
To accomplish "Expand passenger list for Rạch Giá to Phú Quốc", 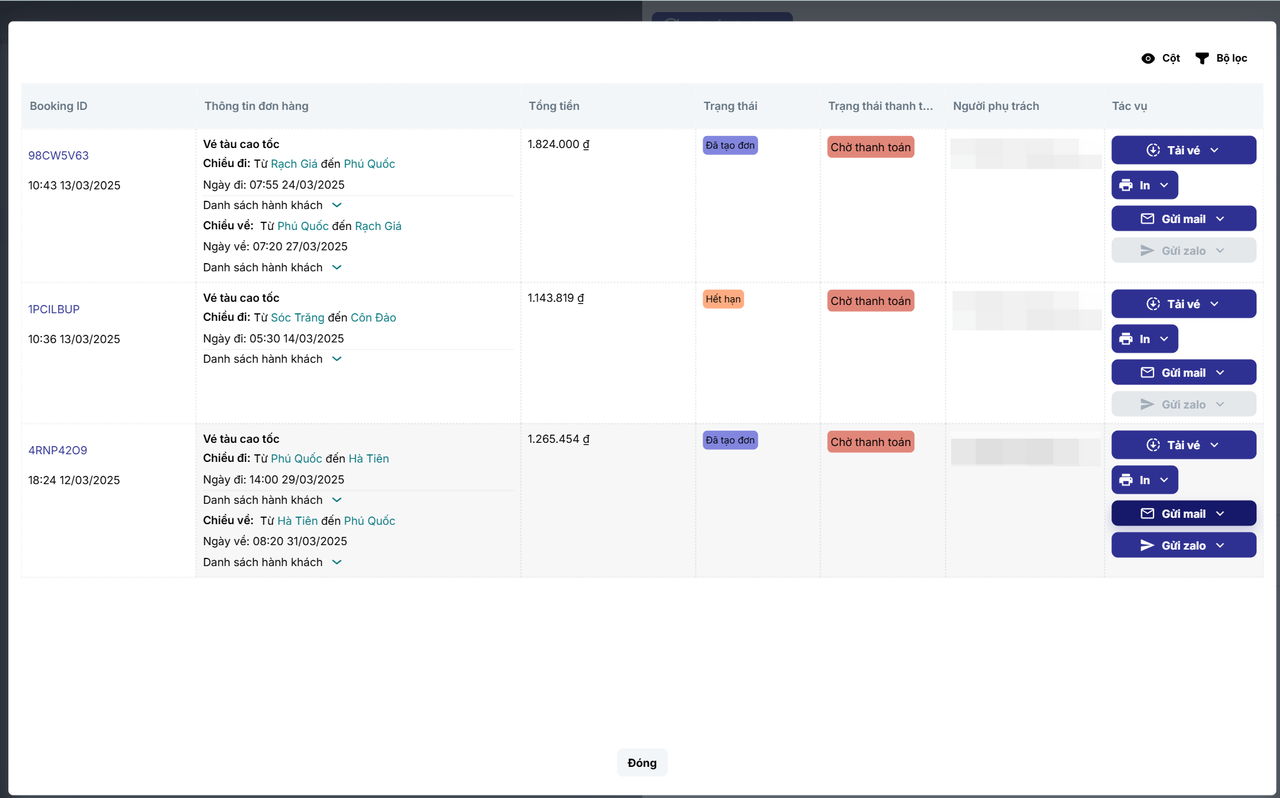I will point(272,205).
